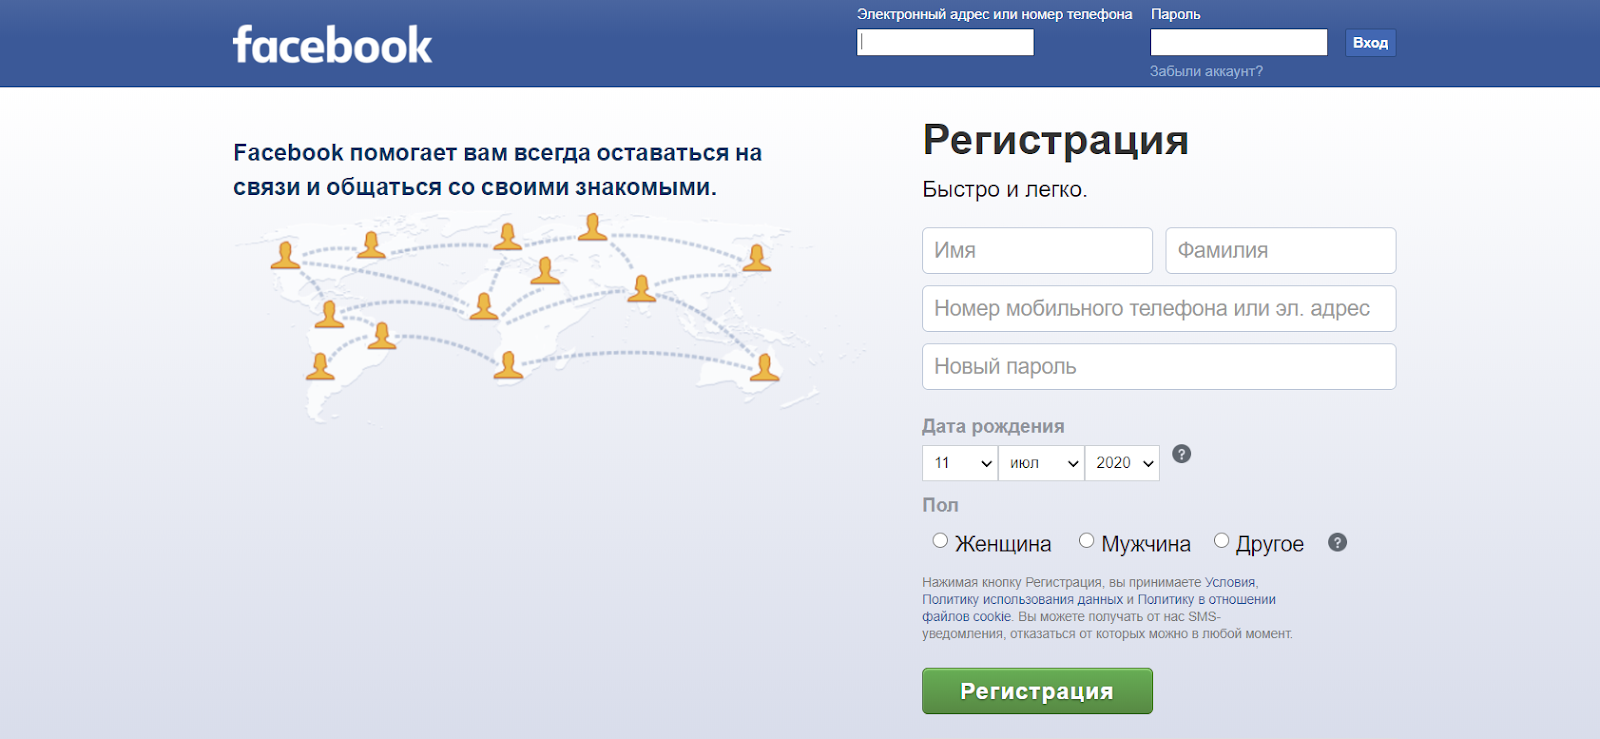Open the cookie policy link
This screenshot has height=739, width=1600.
coord(1099,608)
